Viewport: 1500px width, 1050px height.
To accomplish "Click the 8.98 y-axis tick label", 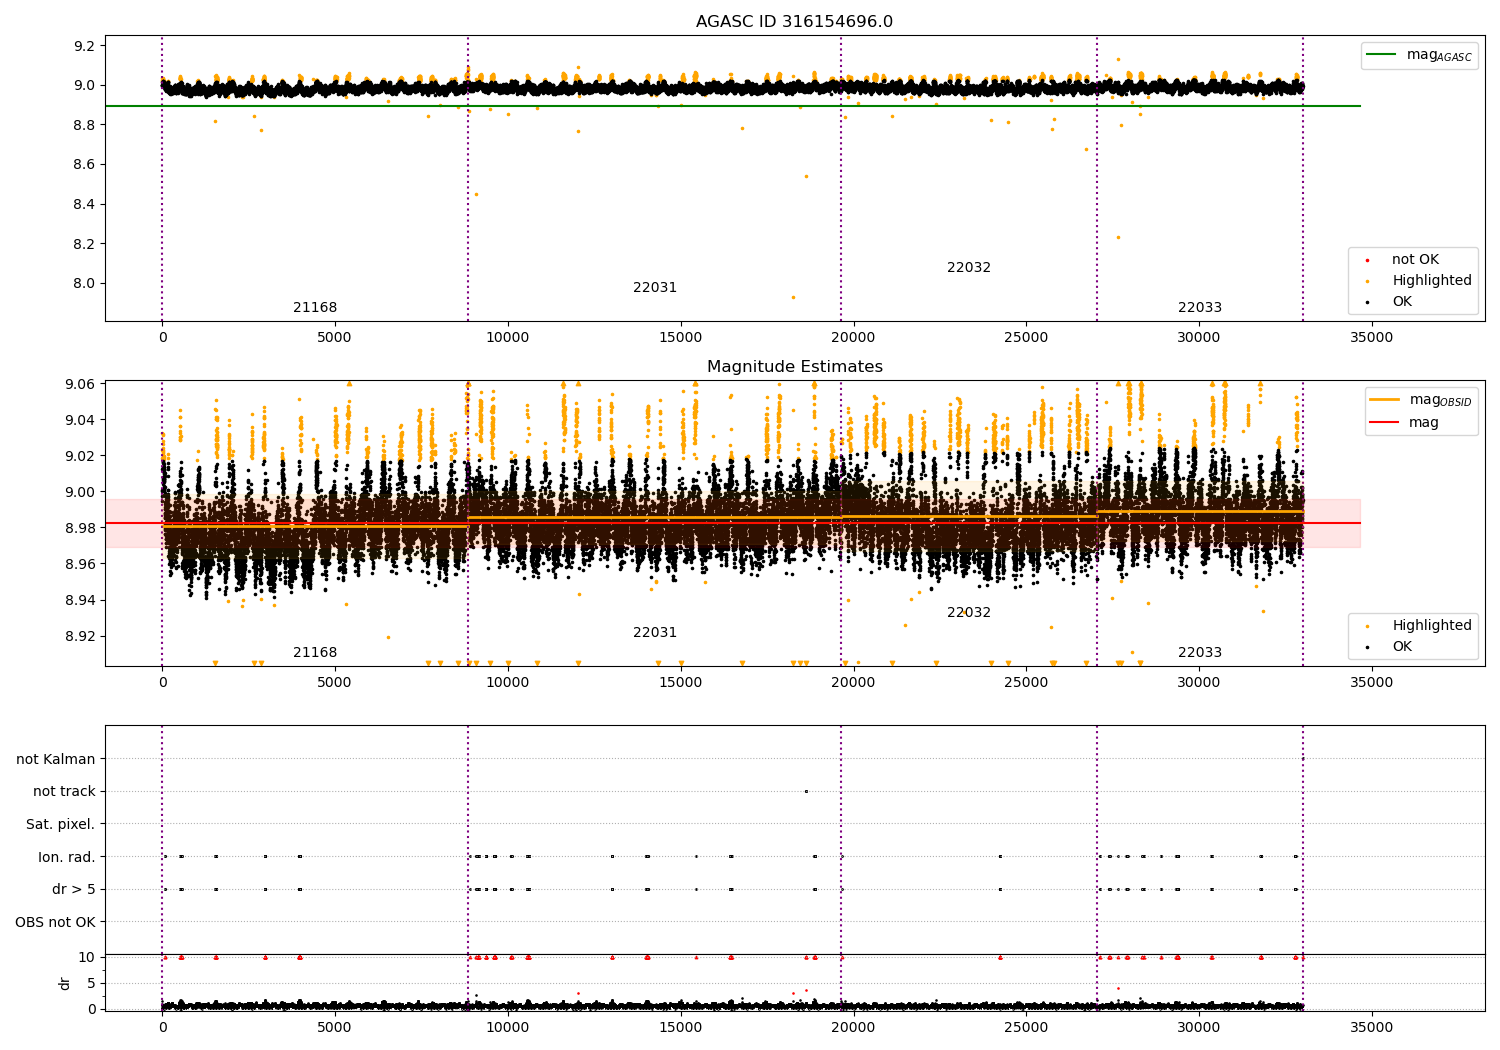I will tap(81, 528).
